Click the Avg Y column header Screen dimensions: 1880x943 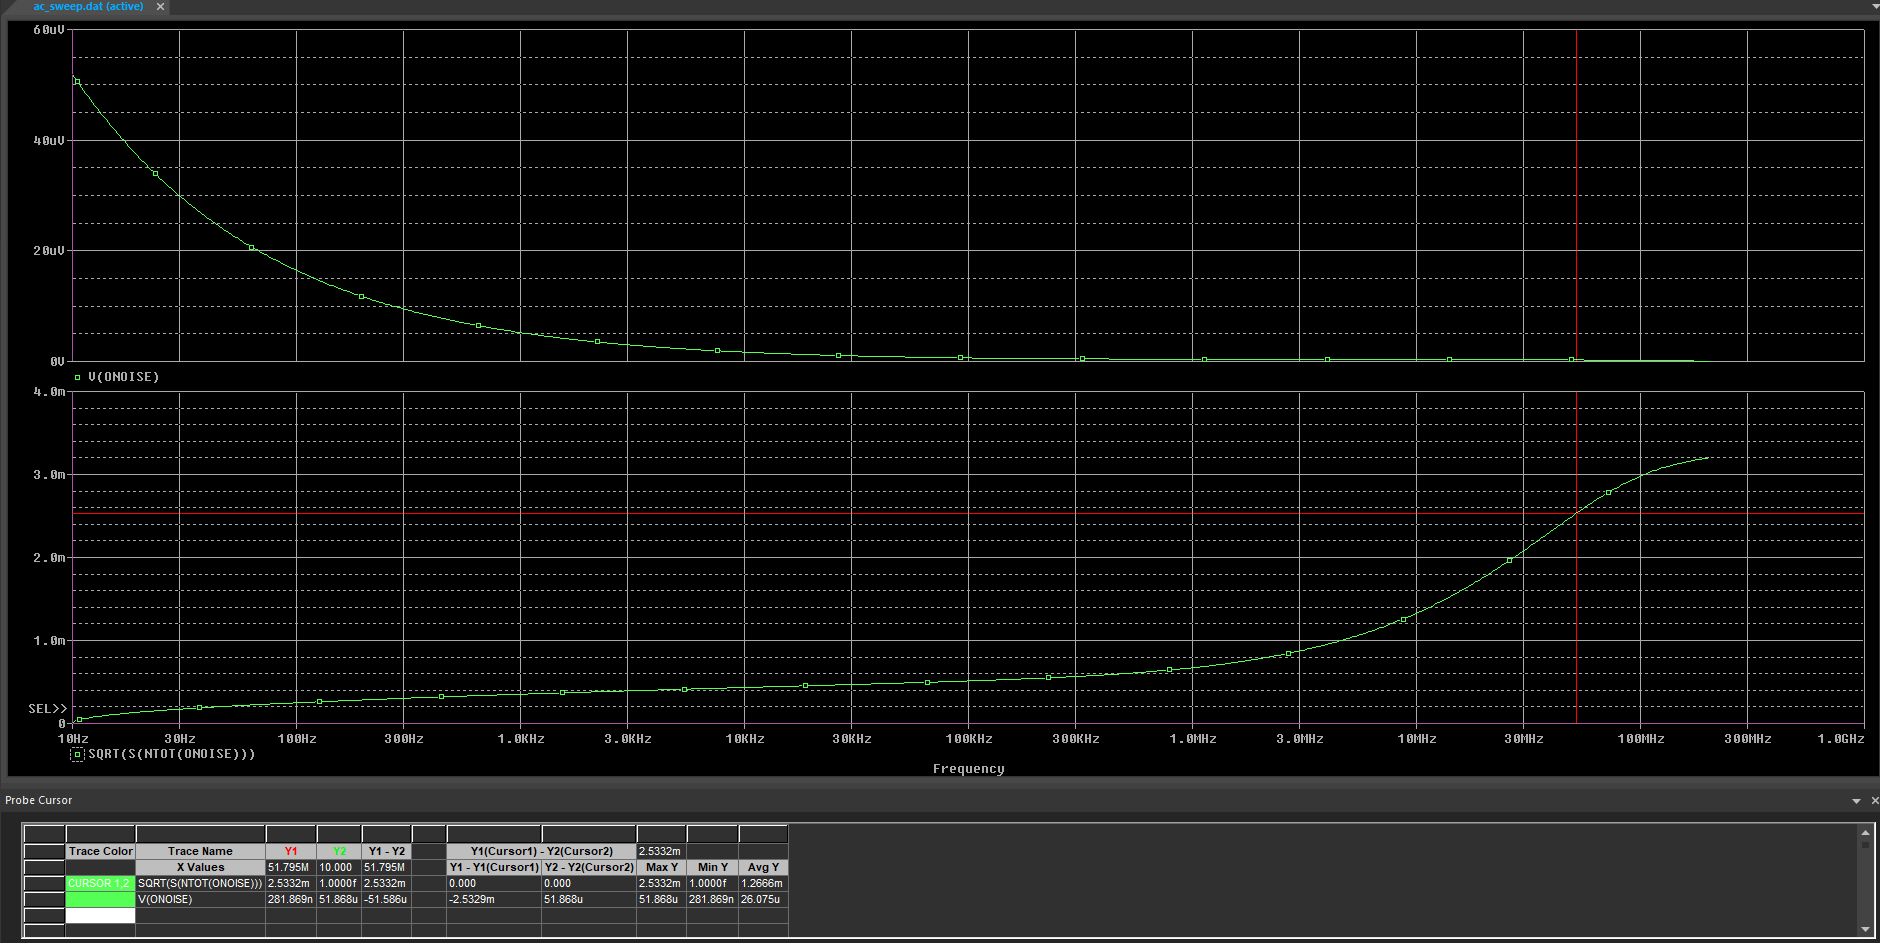pyautogui.click(x=763, y=867)
